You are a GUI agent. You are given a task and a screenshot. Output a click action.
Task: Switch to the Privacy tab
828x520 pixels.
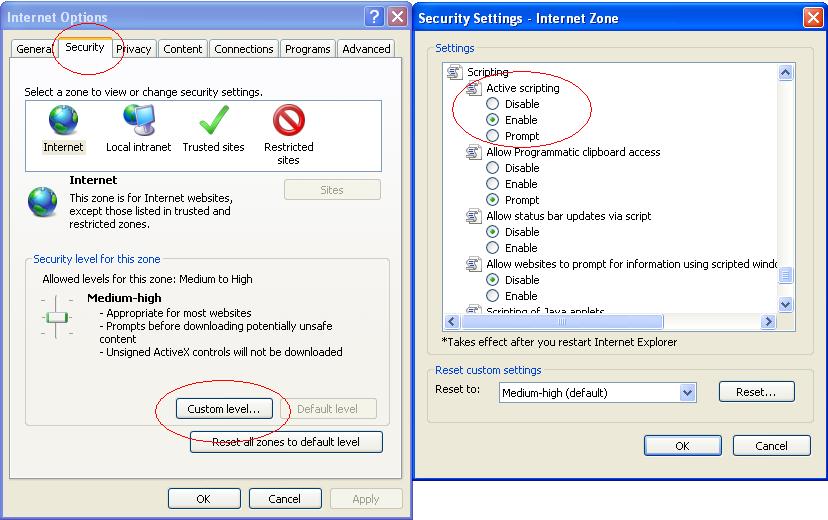[133, 49]
